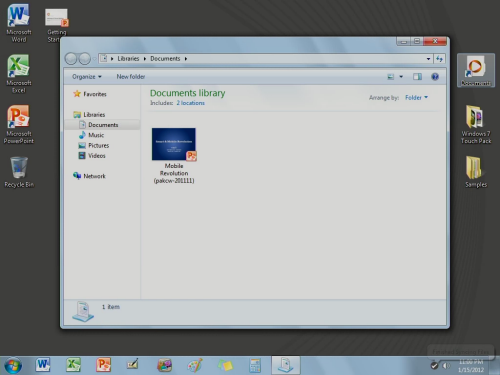Open the Windows Start menu
Viewport: 500px width, 375px height.
tap(13, 366)
